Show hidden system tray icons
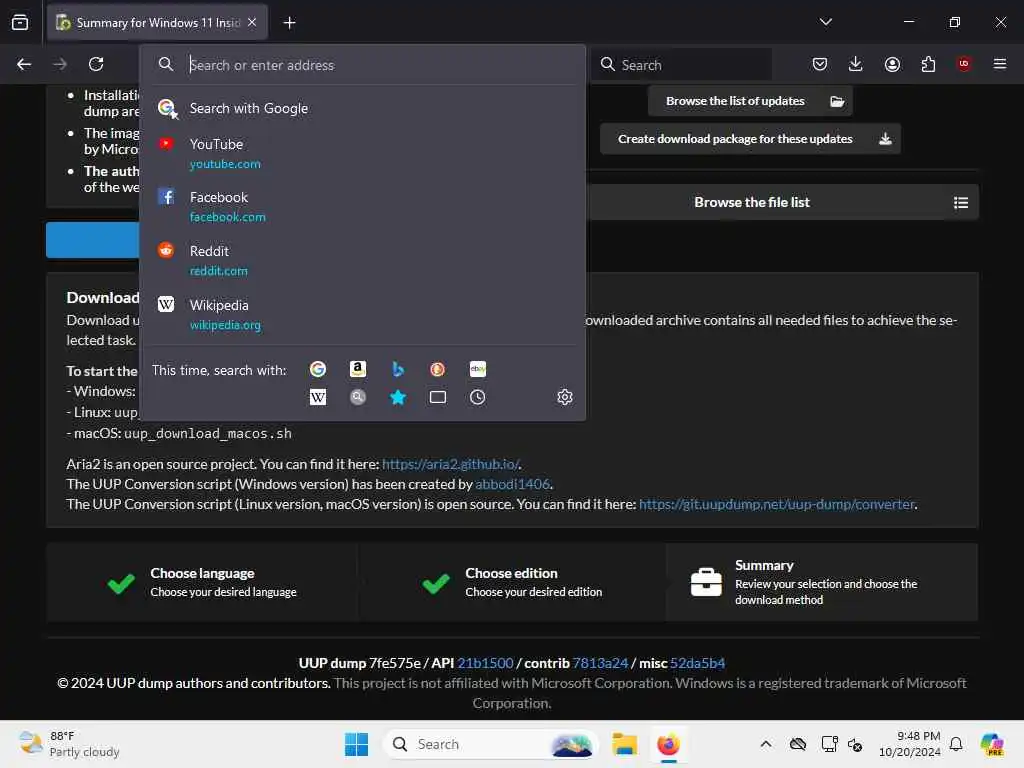 [x=766, y=744]
